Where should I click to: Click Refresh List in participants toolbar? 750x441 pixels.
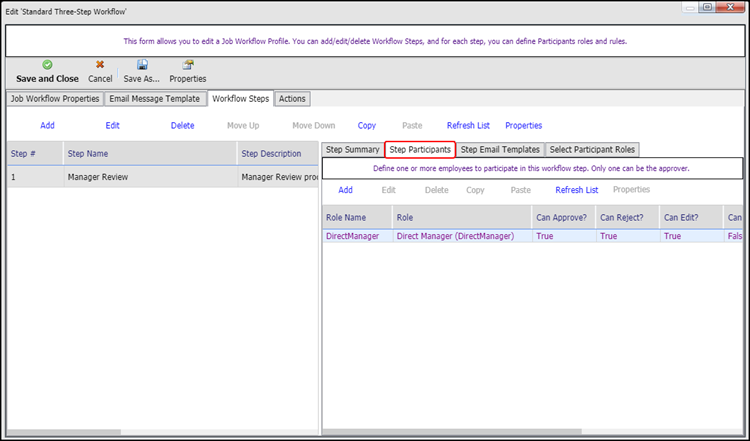point(577,190)
